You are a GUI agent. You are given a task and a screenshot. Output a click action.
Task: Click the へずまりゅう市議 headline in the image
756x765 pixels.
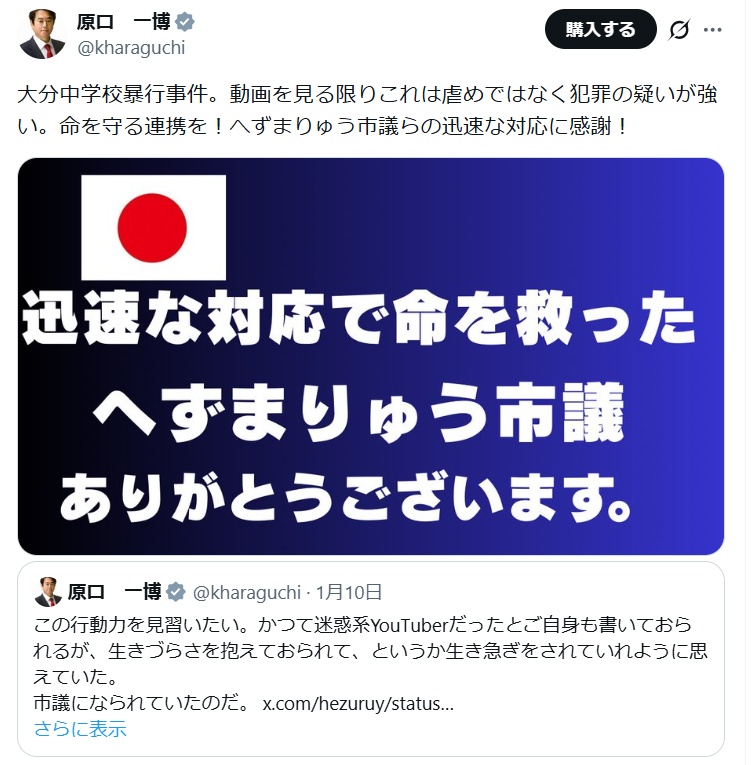pyautogui.click(x=358, y=412)
